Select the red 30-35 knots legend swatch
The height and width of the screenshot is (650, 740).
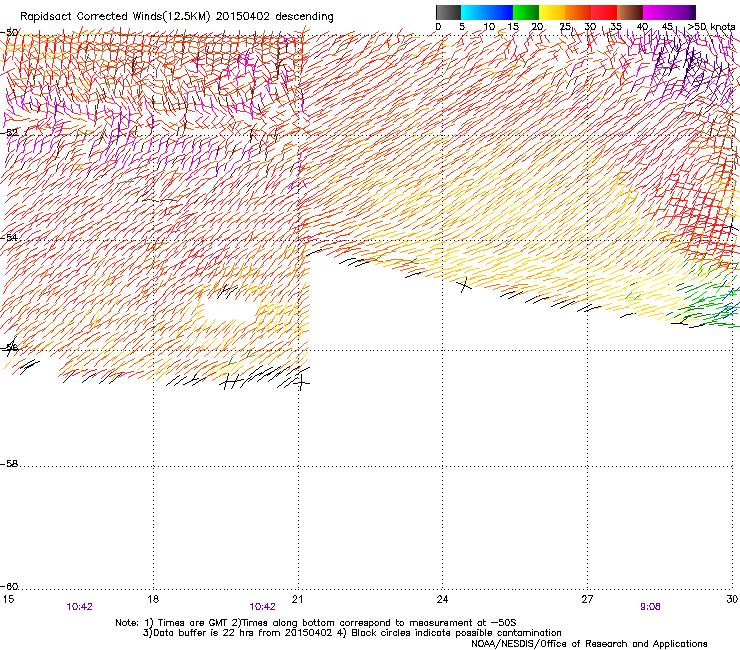pos(604,12)
